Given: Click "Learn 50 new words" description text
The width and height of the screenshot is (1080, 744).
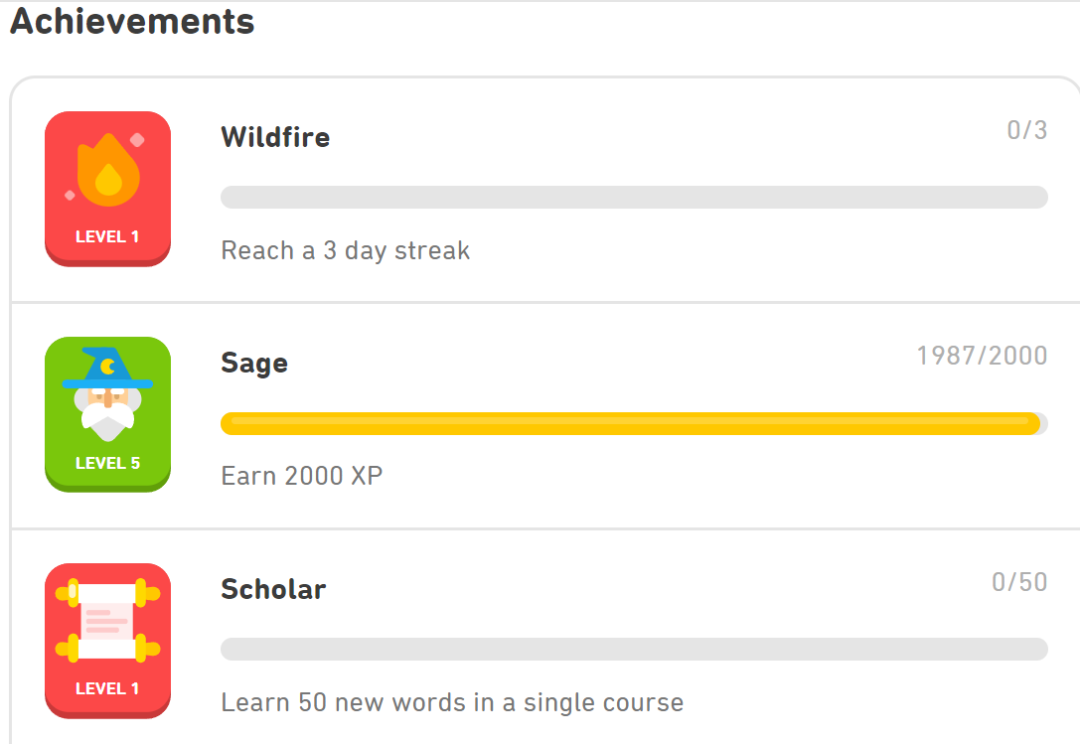Looking at the screenshot, I should pyautogui.click(x=452, y=702).
